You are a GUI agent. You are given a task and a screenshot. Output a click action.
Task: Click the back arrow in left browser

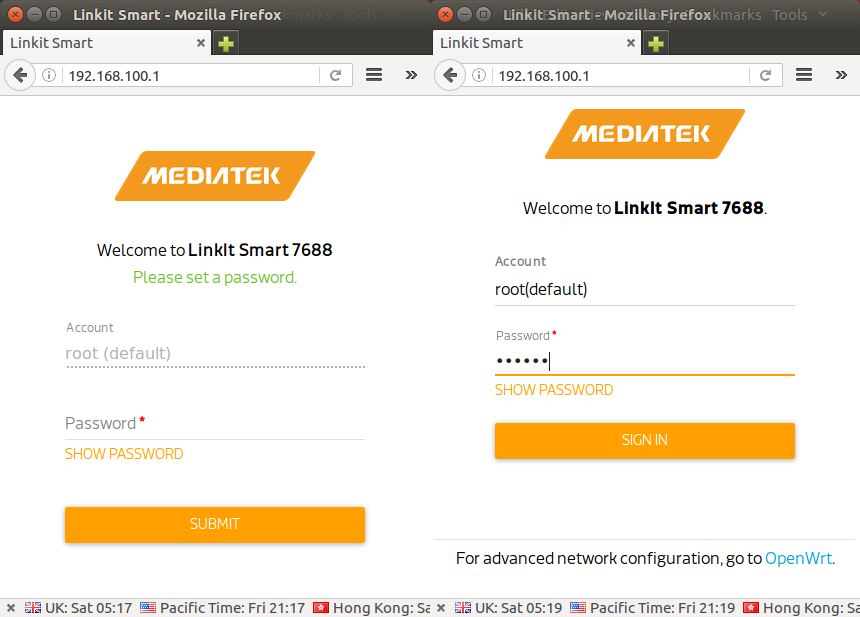coord(20,75)
